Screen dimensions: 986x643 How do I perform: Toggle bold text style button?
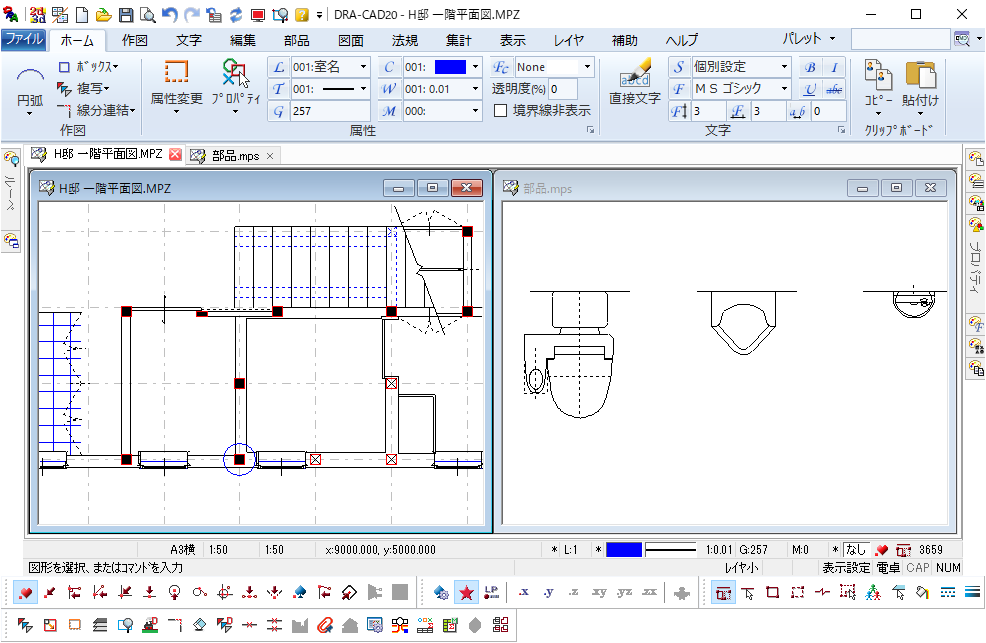pos(810,67)
